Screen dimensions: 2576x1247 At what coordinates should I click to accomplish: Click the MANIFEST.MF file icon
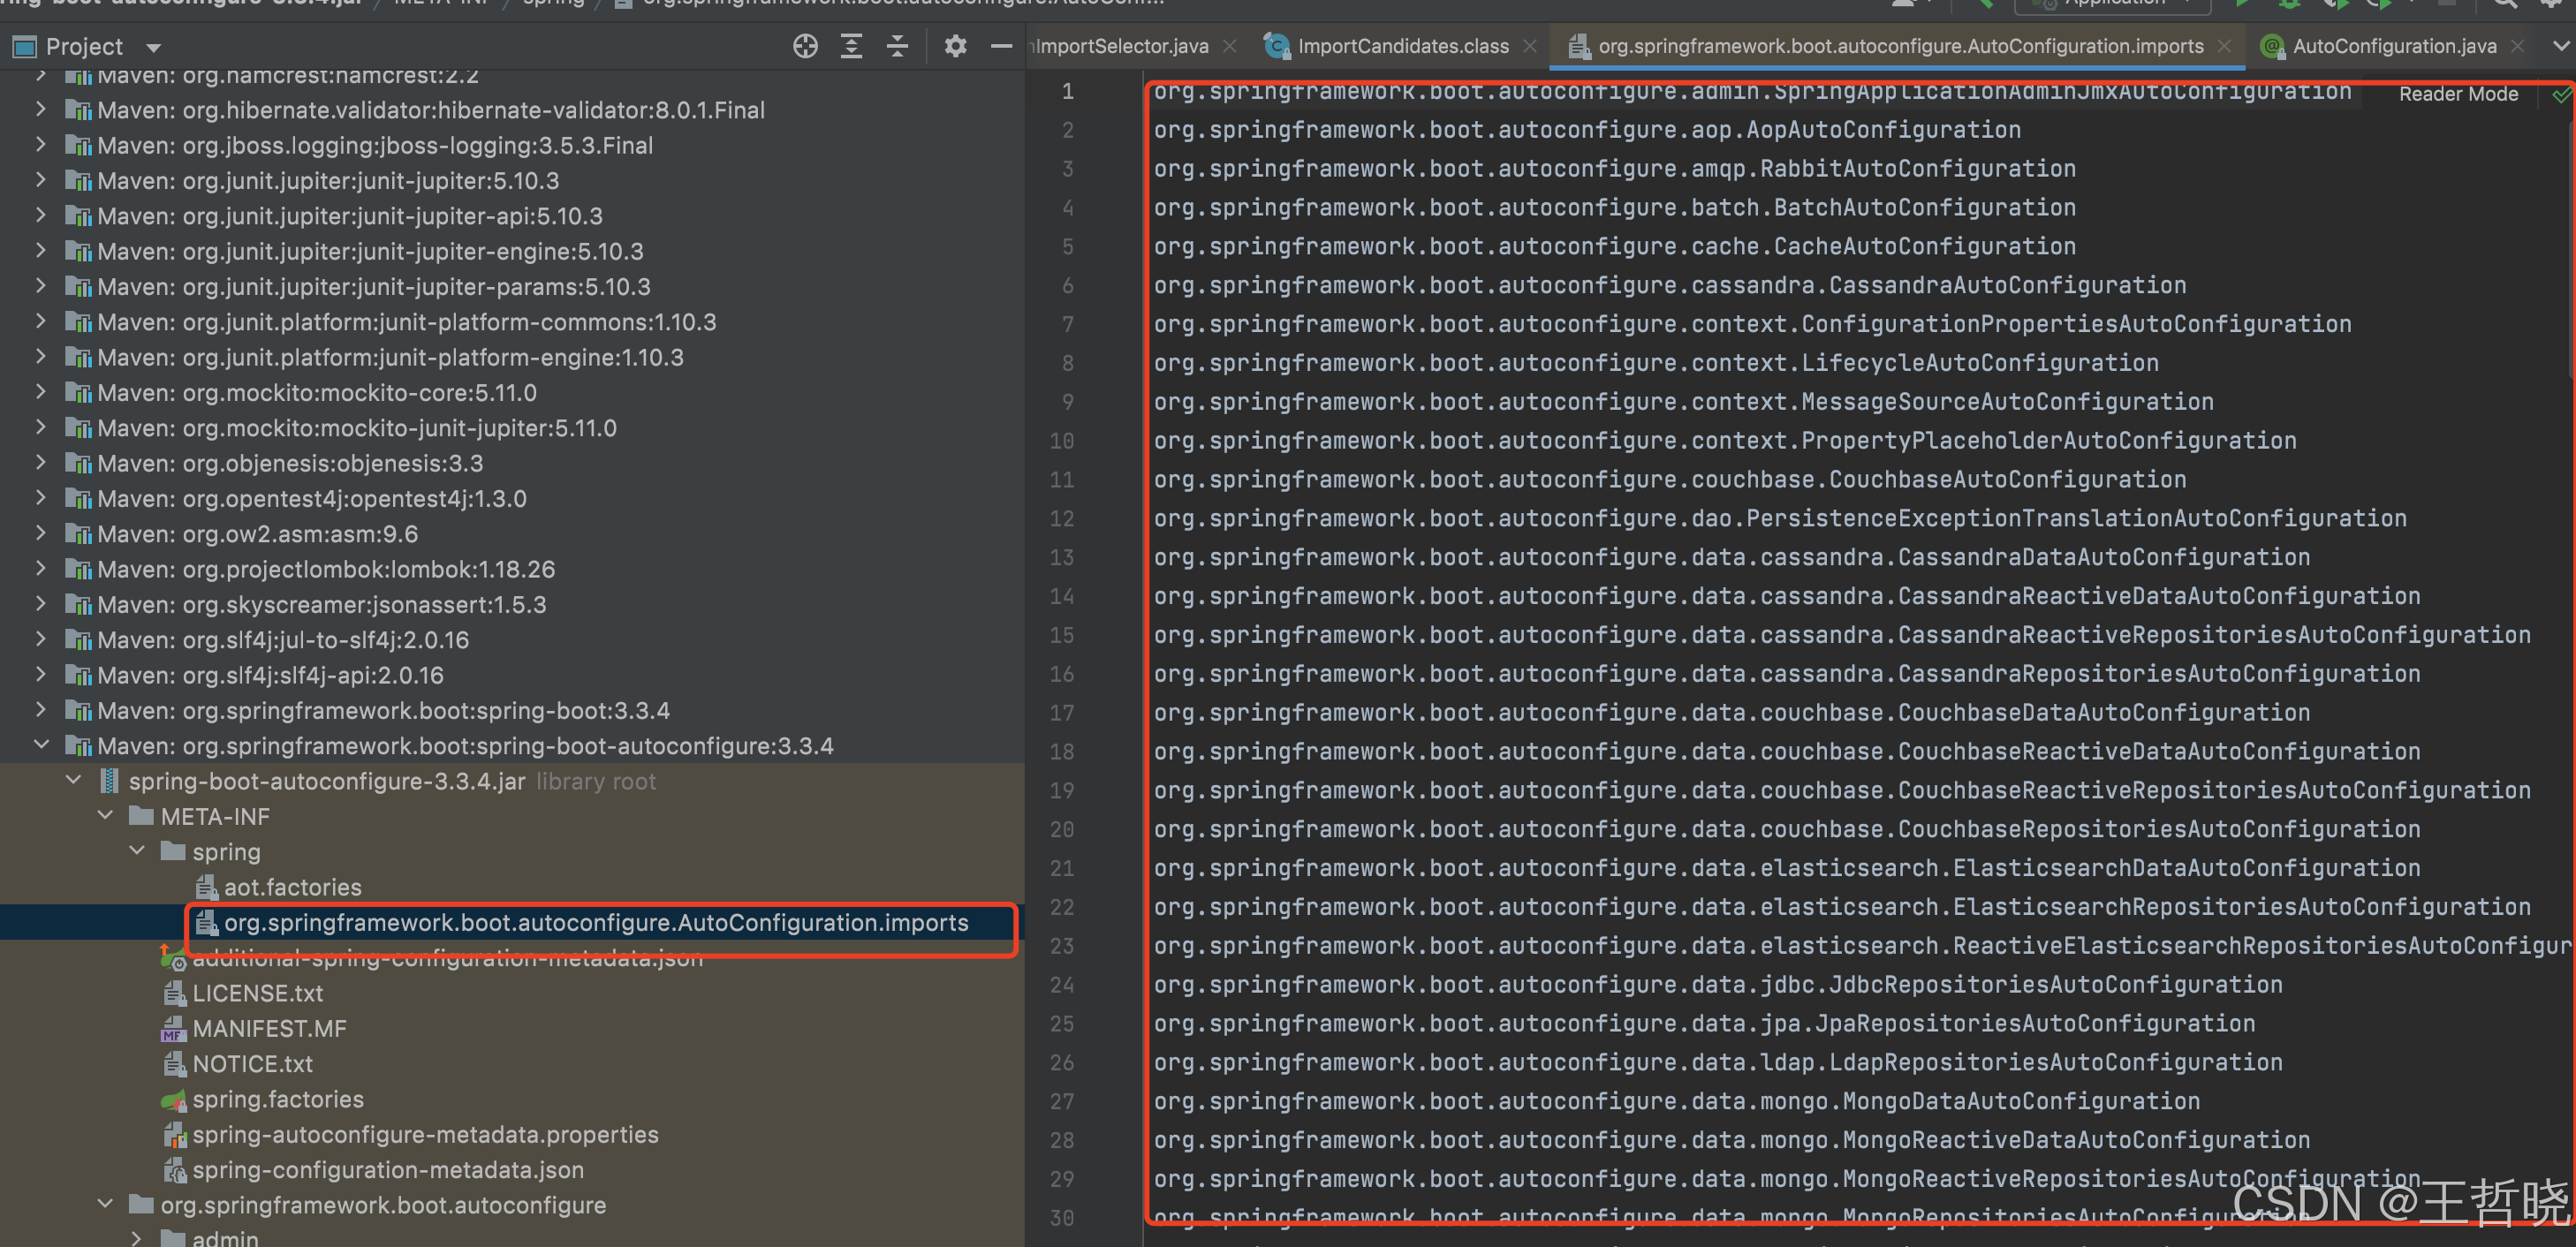[x=174, y=1029]
